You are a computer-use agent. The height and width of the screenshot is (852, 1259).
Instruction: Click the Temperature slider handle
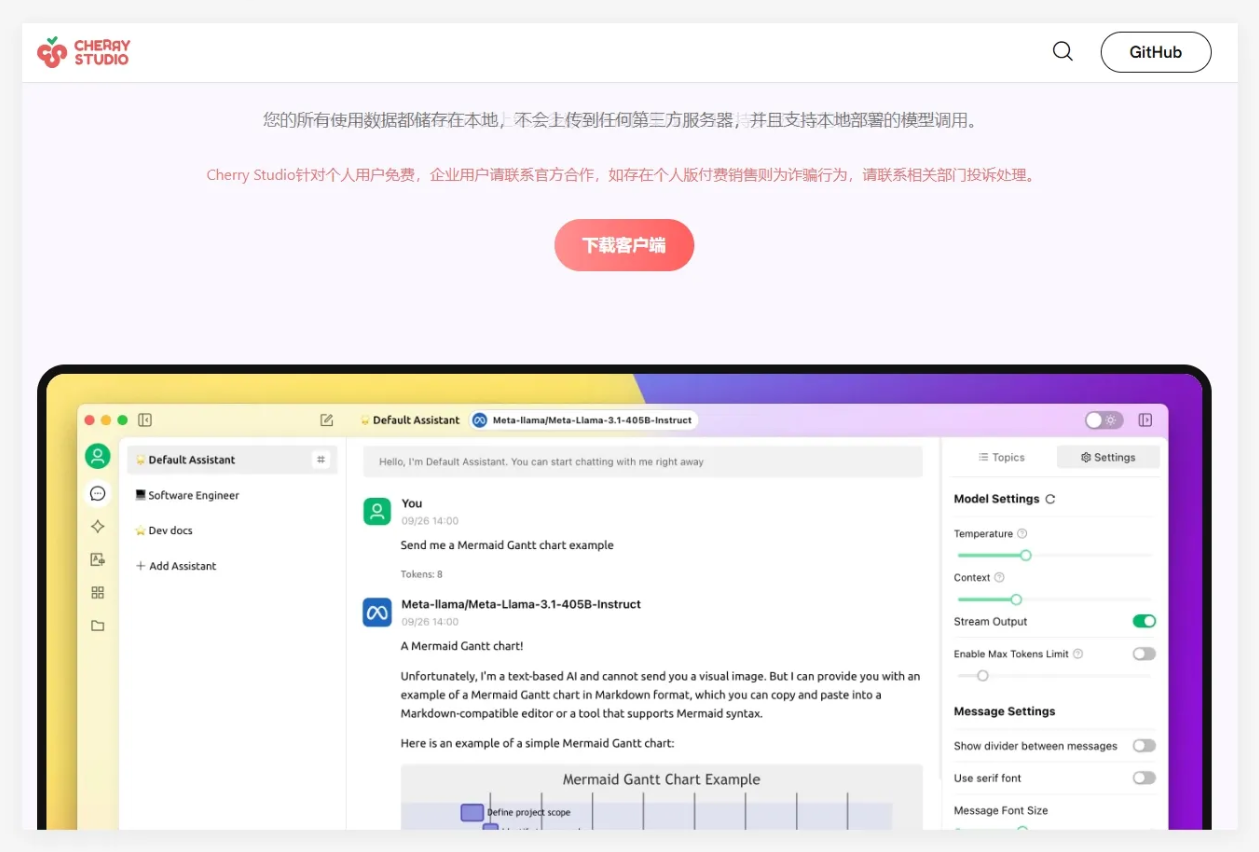pyautogui.click(x=1025, y=555)
